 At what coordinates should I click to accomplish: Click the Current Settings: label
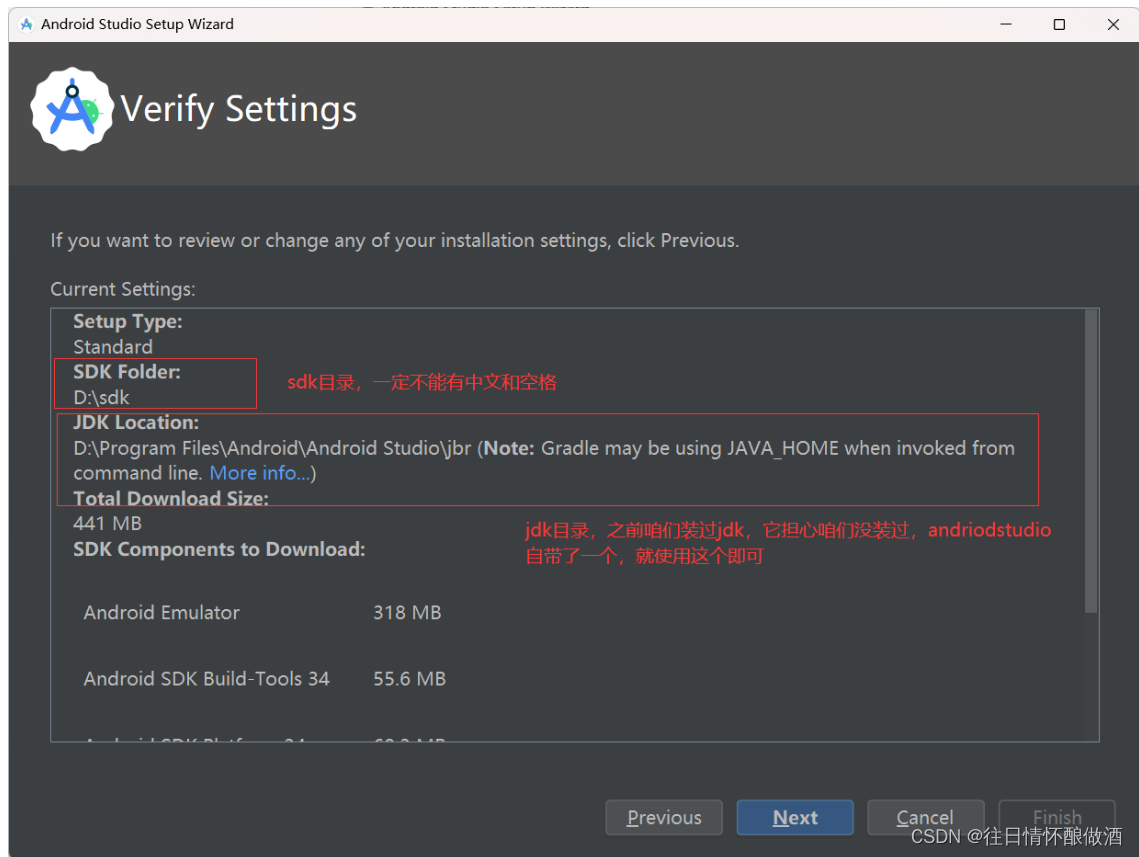pos(123,289)
